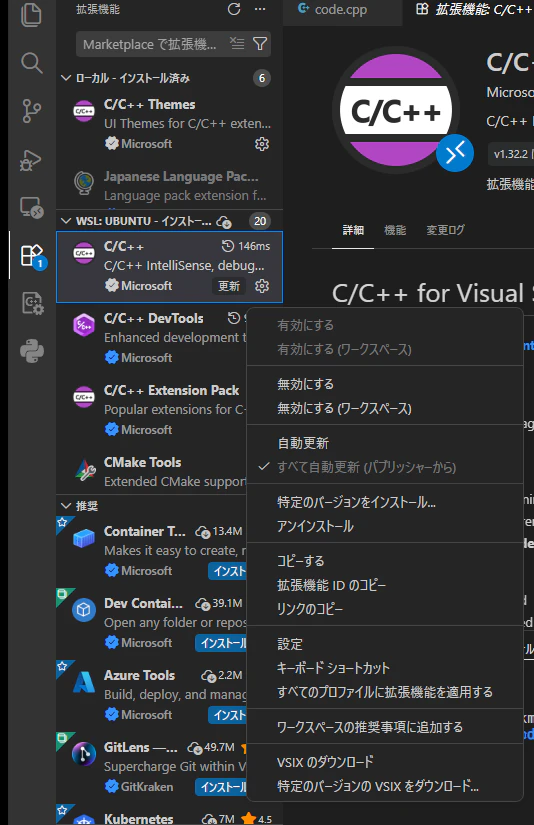
Task: Select VSIX のダウンロード menu item
Action: click(385, 762)
